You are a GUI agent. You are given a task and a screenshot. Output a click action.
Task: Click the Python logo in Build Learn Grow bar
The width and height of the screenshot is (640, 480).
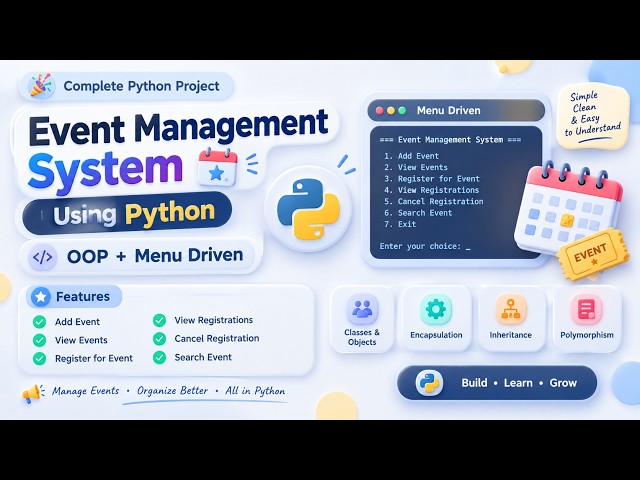pos(429,383)
